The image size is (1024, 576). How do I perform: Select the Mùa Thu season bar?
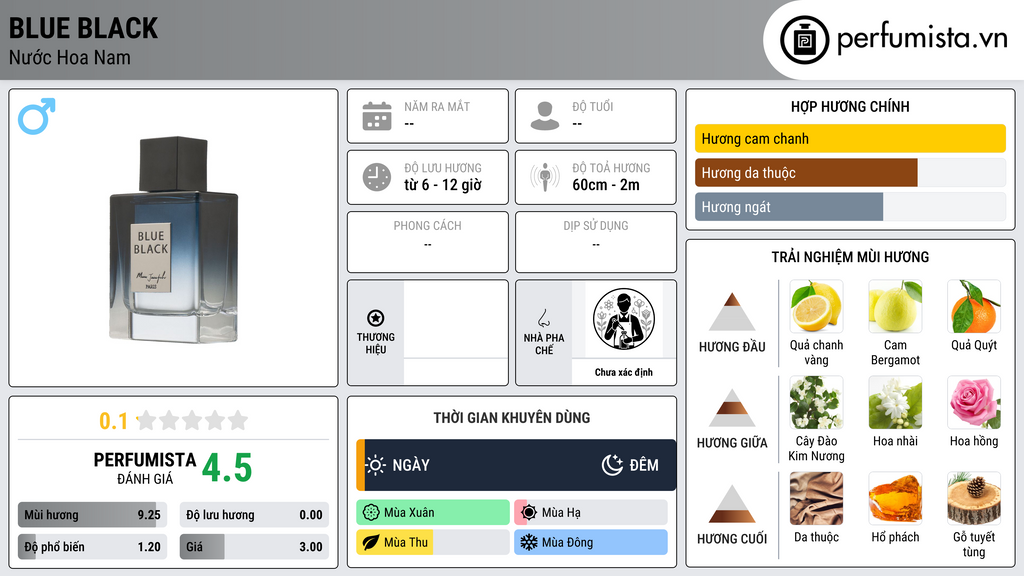[433, 543]
